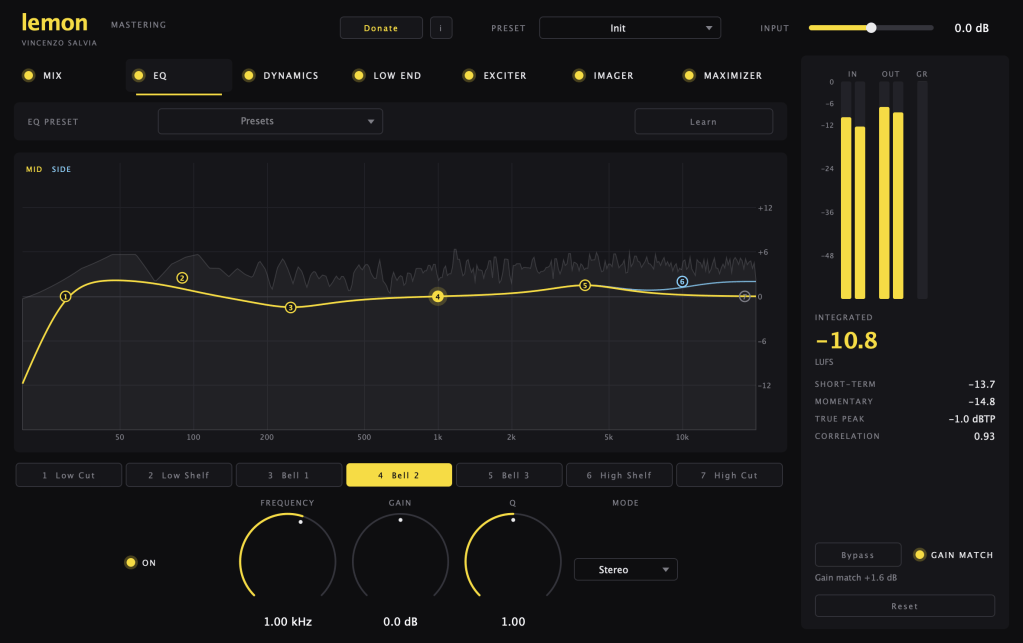Screen dimensions: 1023x643
Task: Click the -1.0 dBTP true peak value
Action: click(x=971, y=419)
